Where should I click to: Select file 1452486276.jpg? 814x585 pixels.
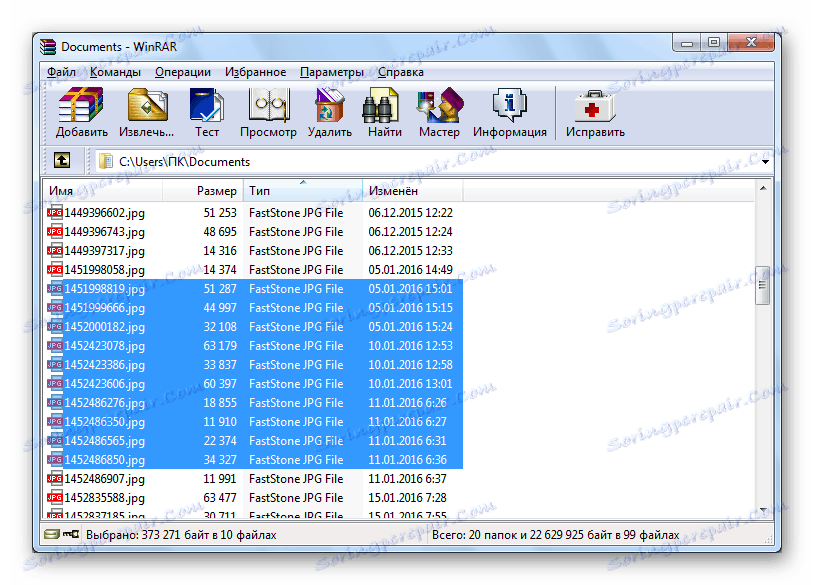104,403
